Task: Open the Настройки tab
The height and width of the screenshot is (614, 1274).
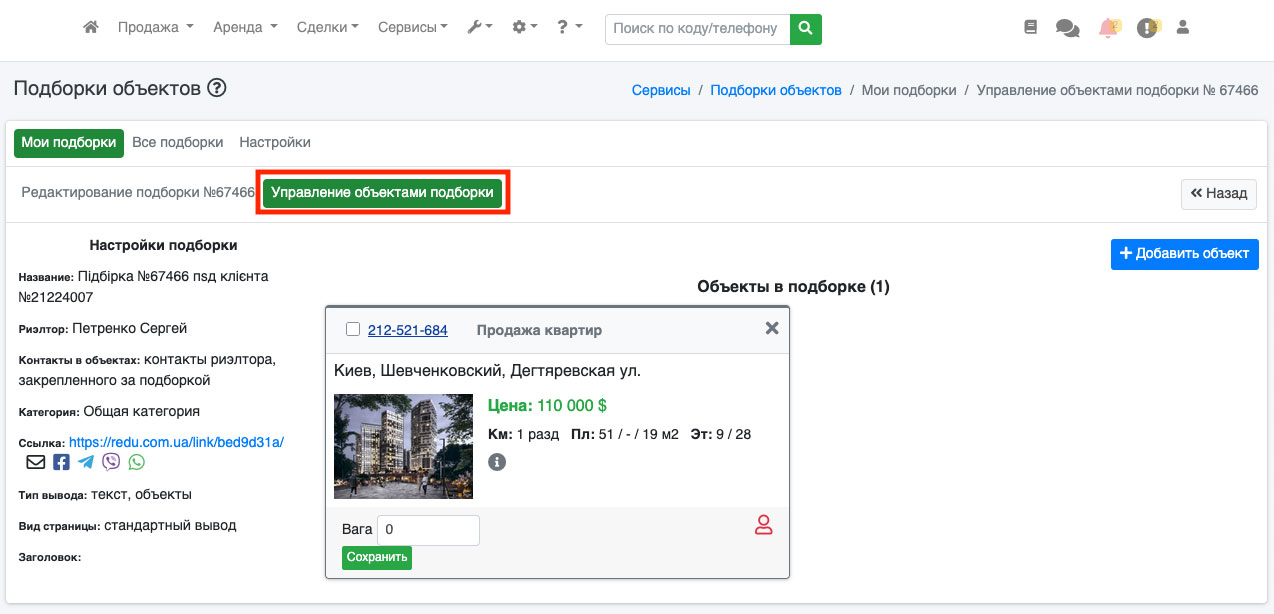Action: click(x=275, y=143)
